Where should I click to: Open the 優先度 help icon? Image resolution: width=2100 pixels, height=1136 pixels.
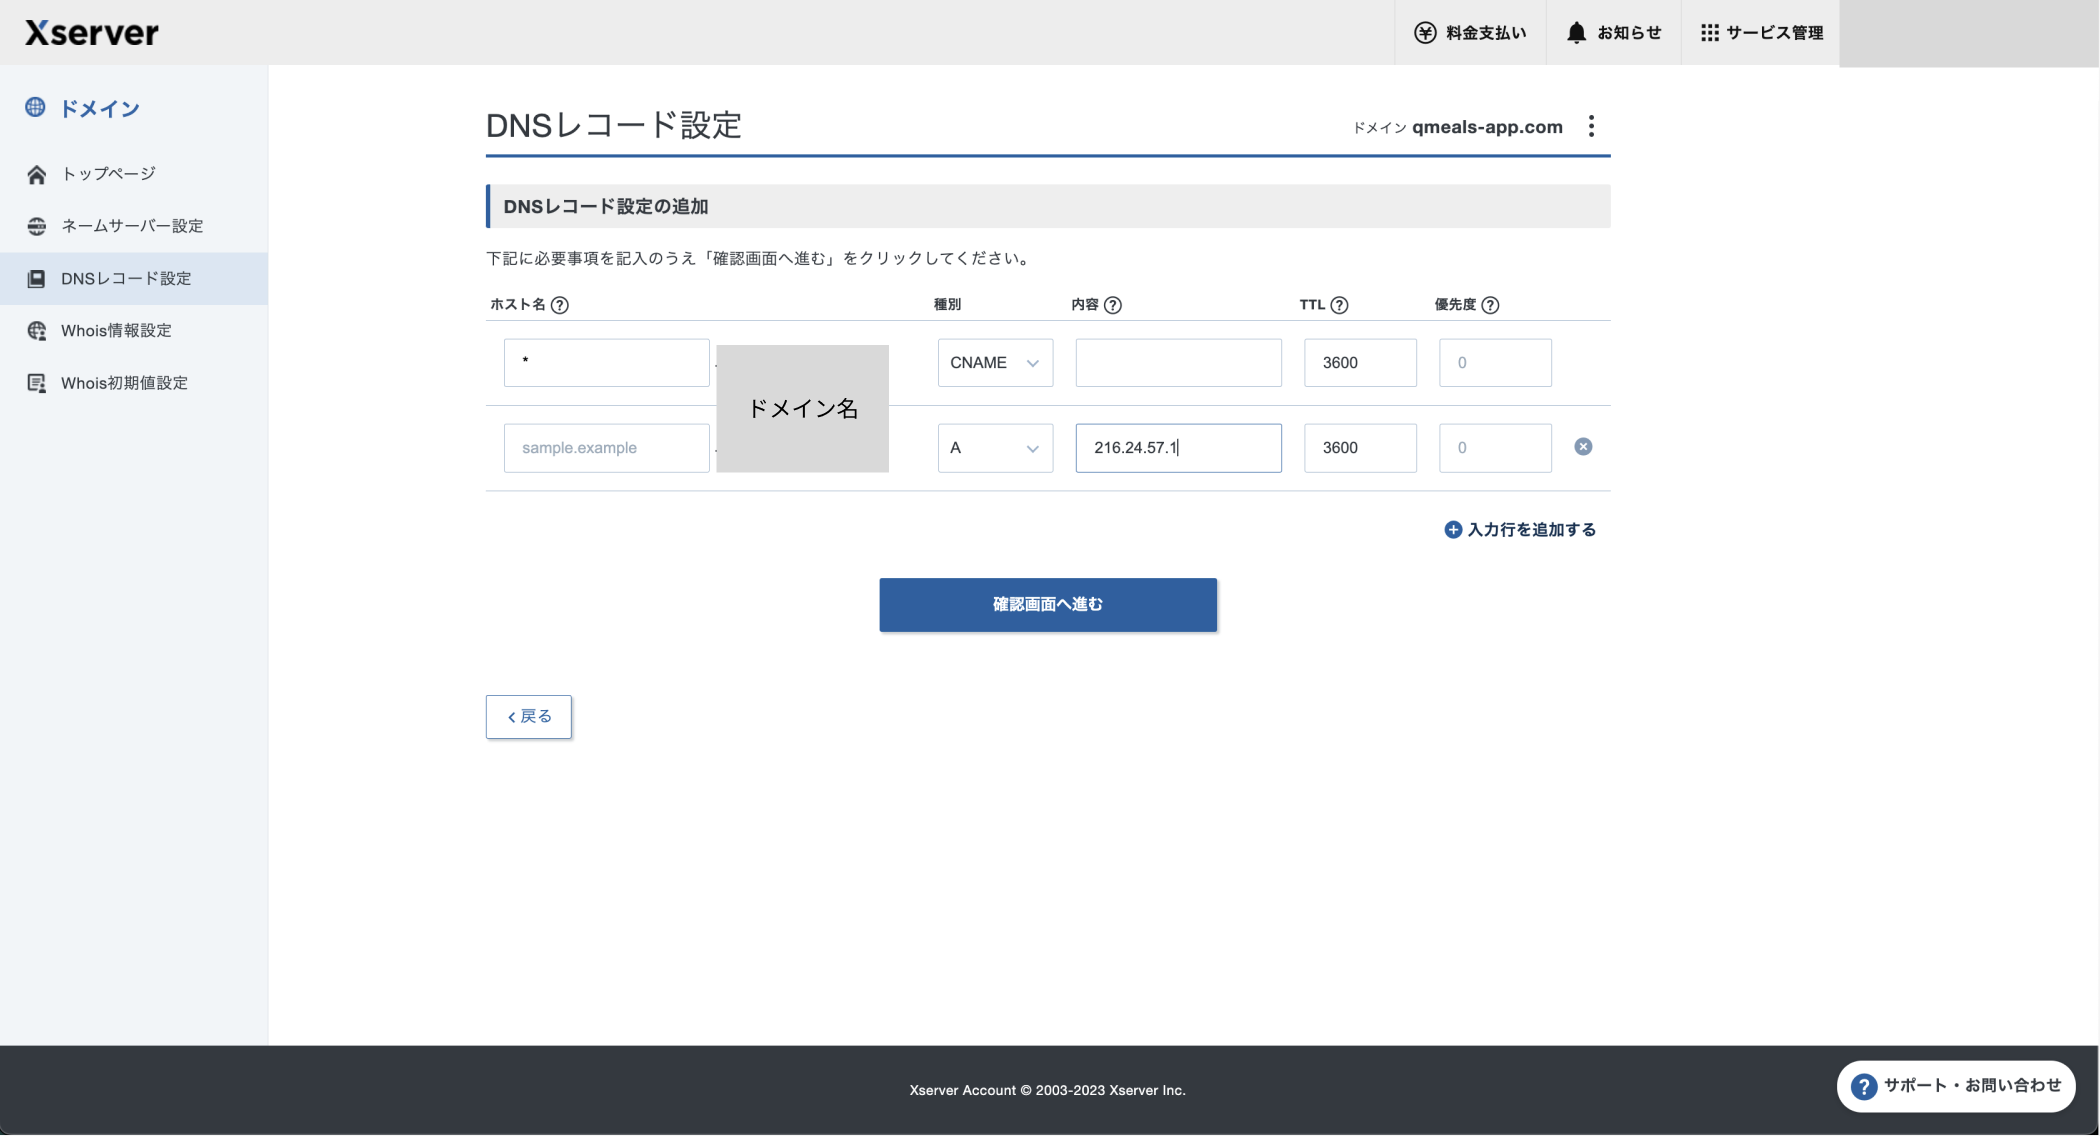(1491, 305)
